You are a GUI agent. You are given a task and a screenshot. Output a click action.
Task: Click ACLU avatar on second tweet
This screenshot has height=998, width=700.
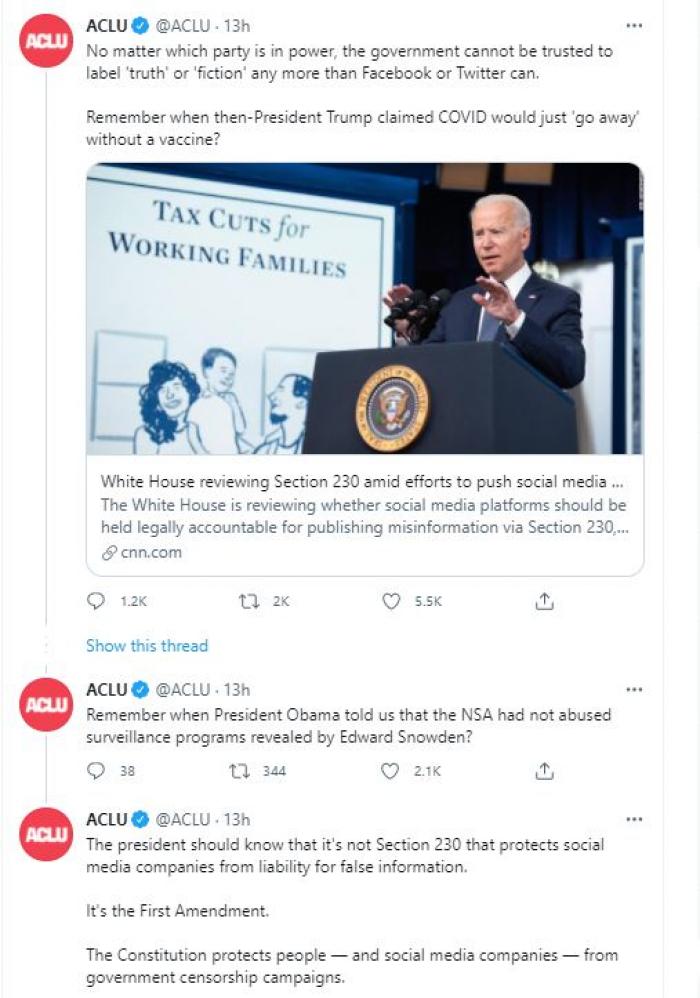coord(45,705)
